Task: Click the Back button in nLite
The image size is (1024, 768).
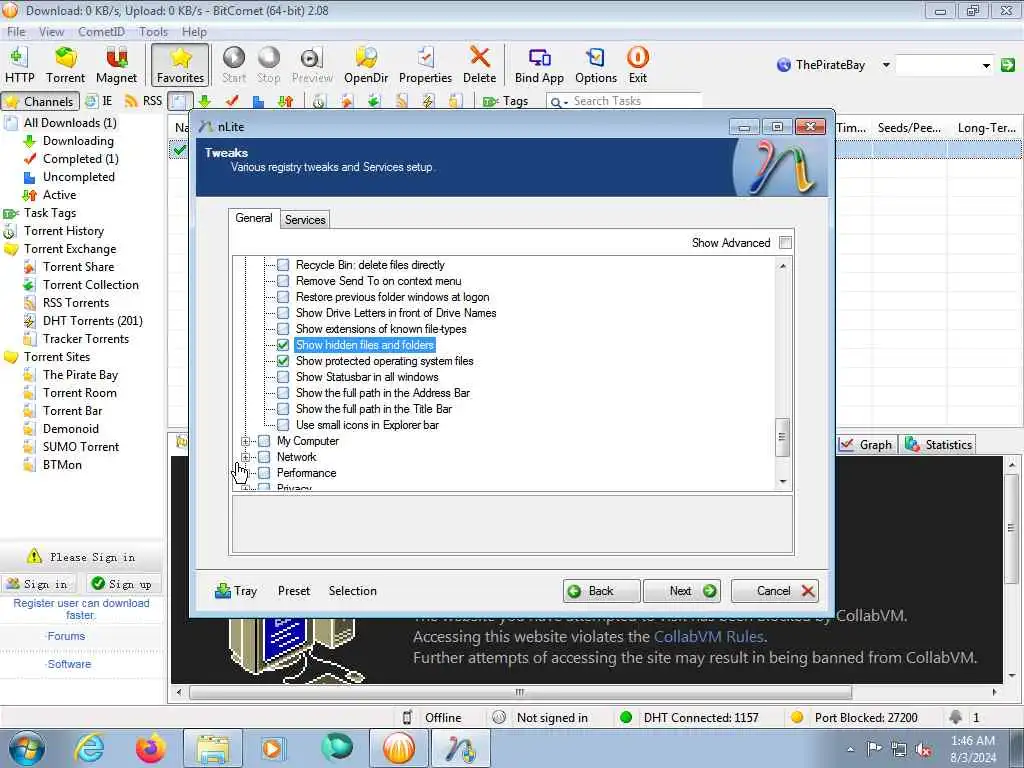Action: coord(601,591)
